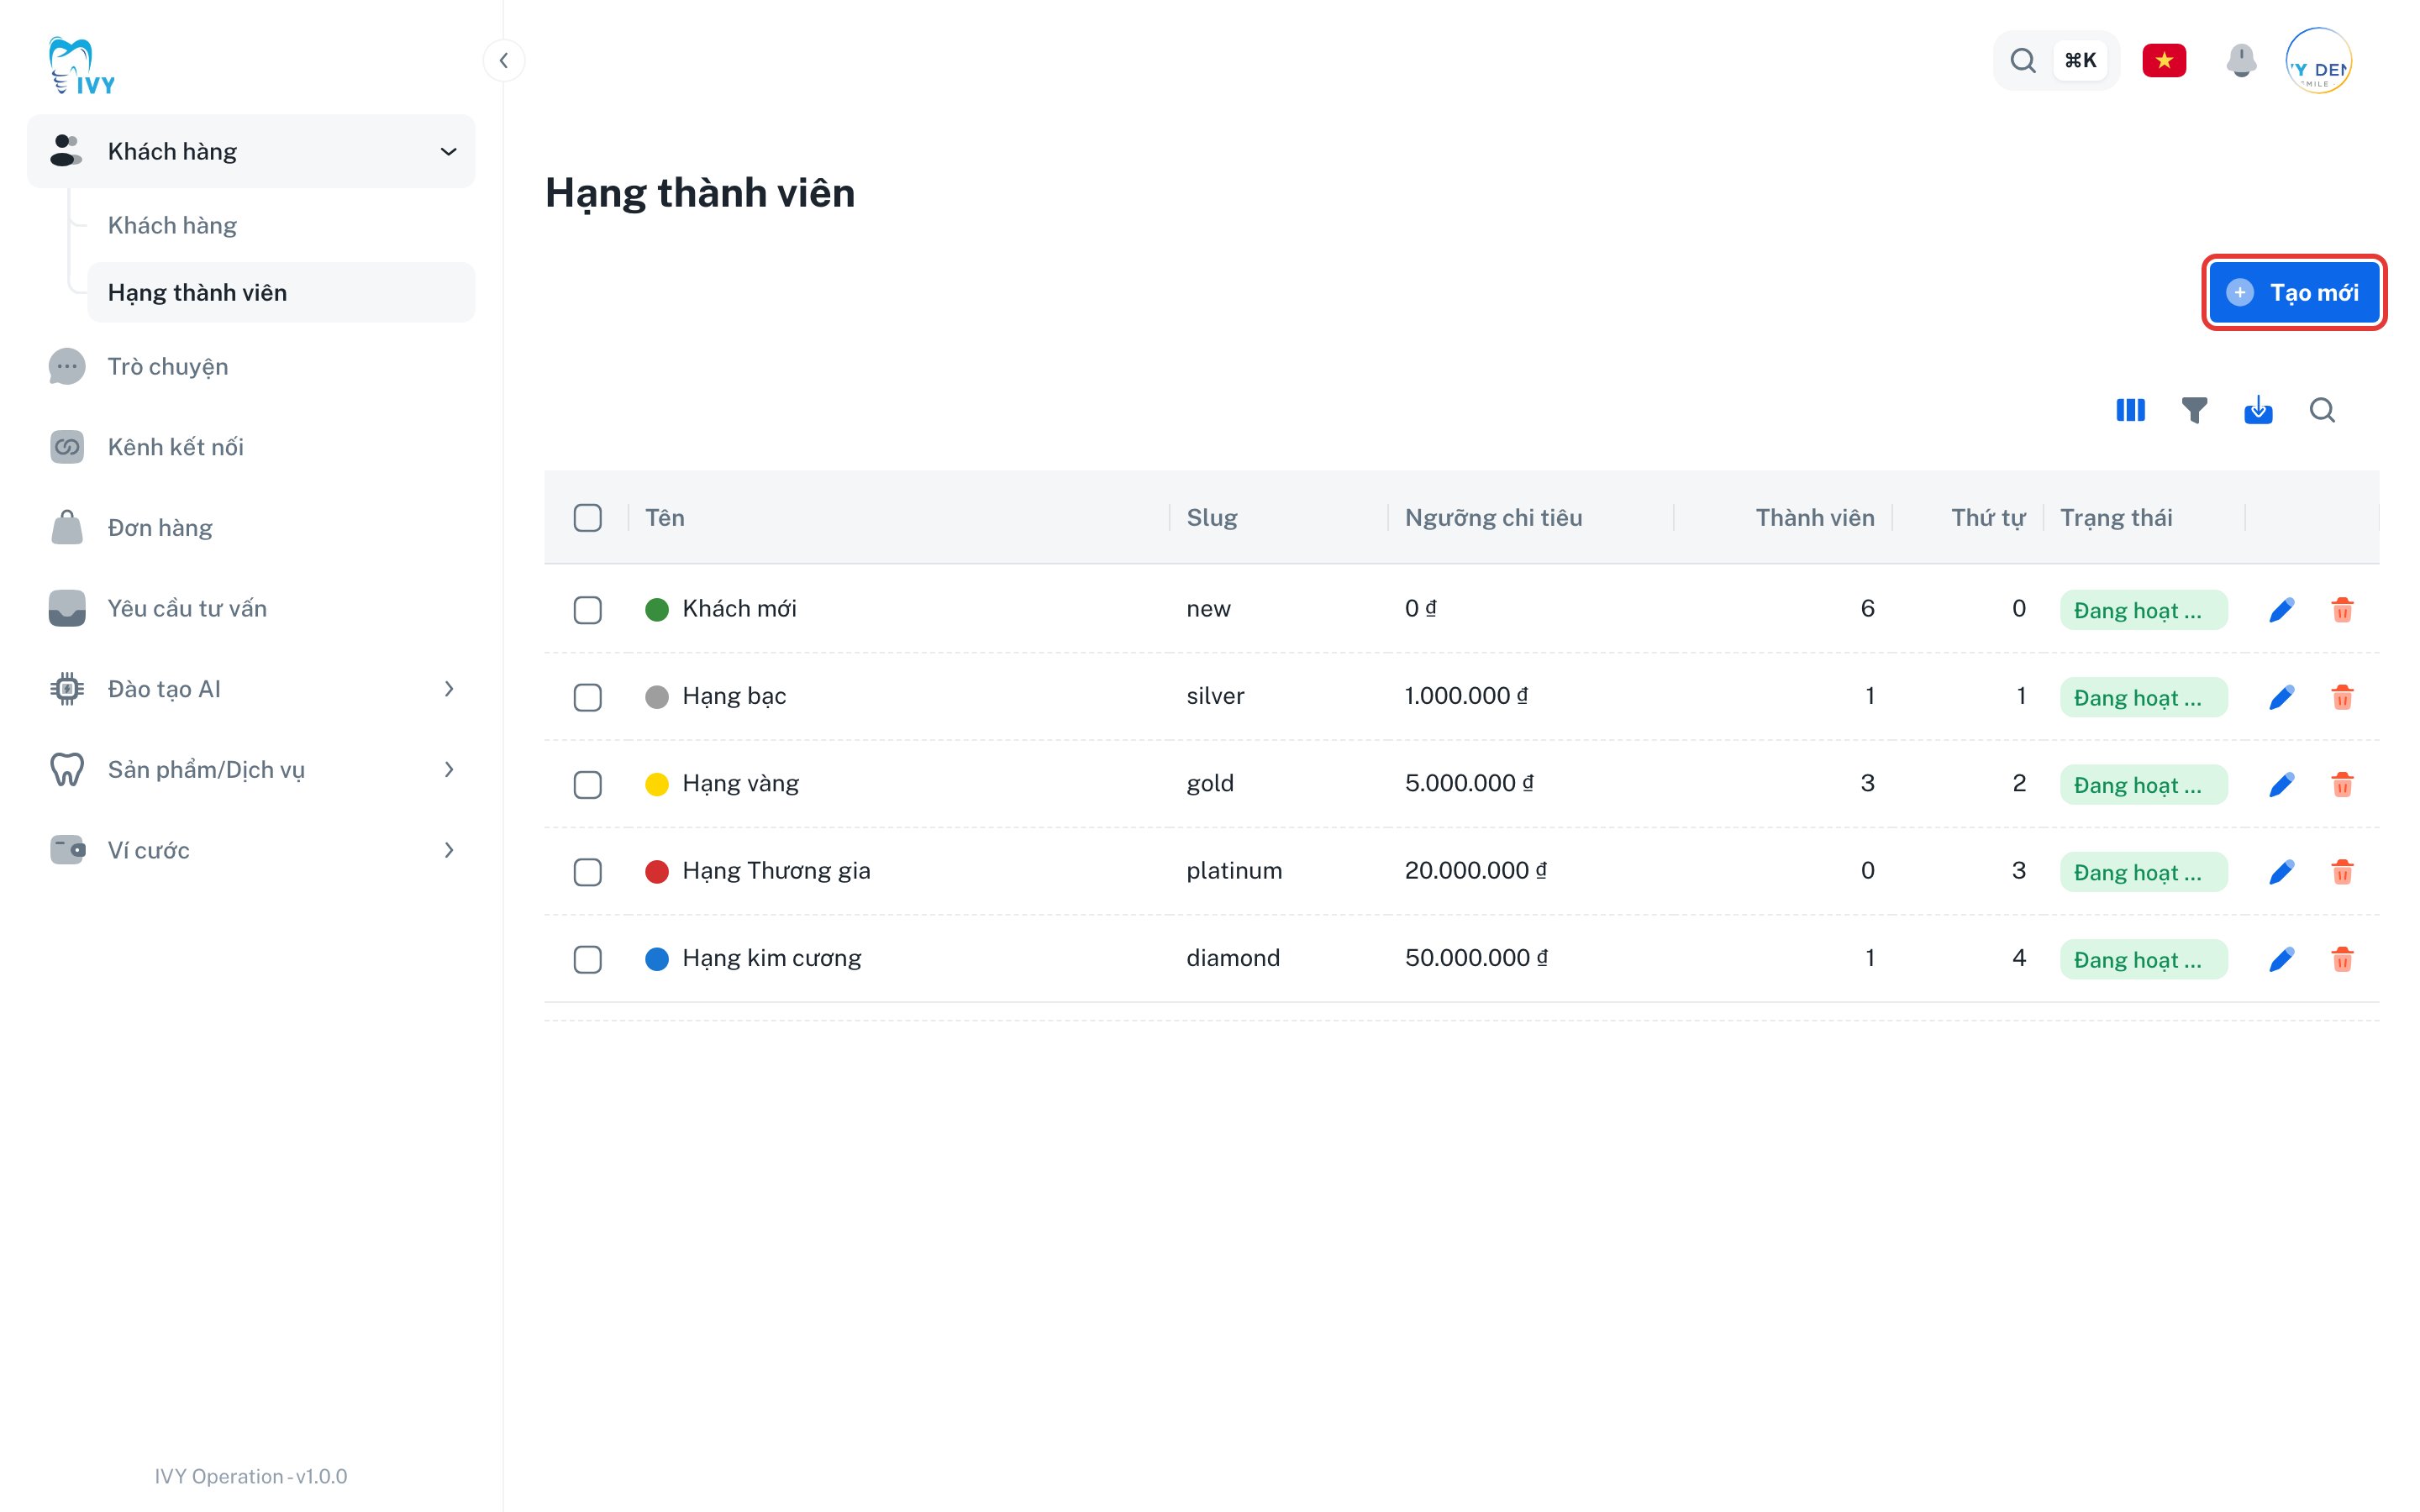Sort by the Trạng thái column header
The image size is (2420, 1512).
(x=2116, y=518)
